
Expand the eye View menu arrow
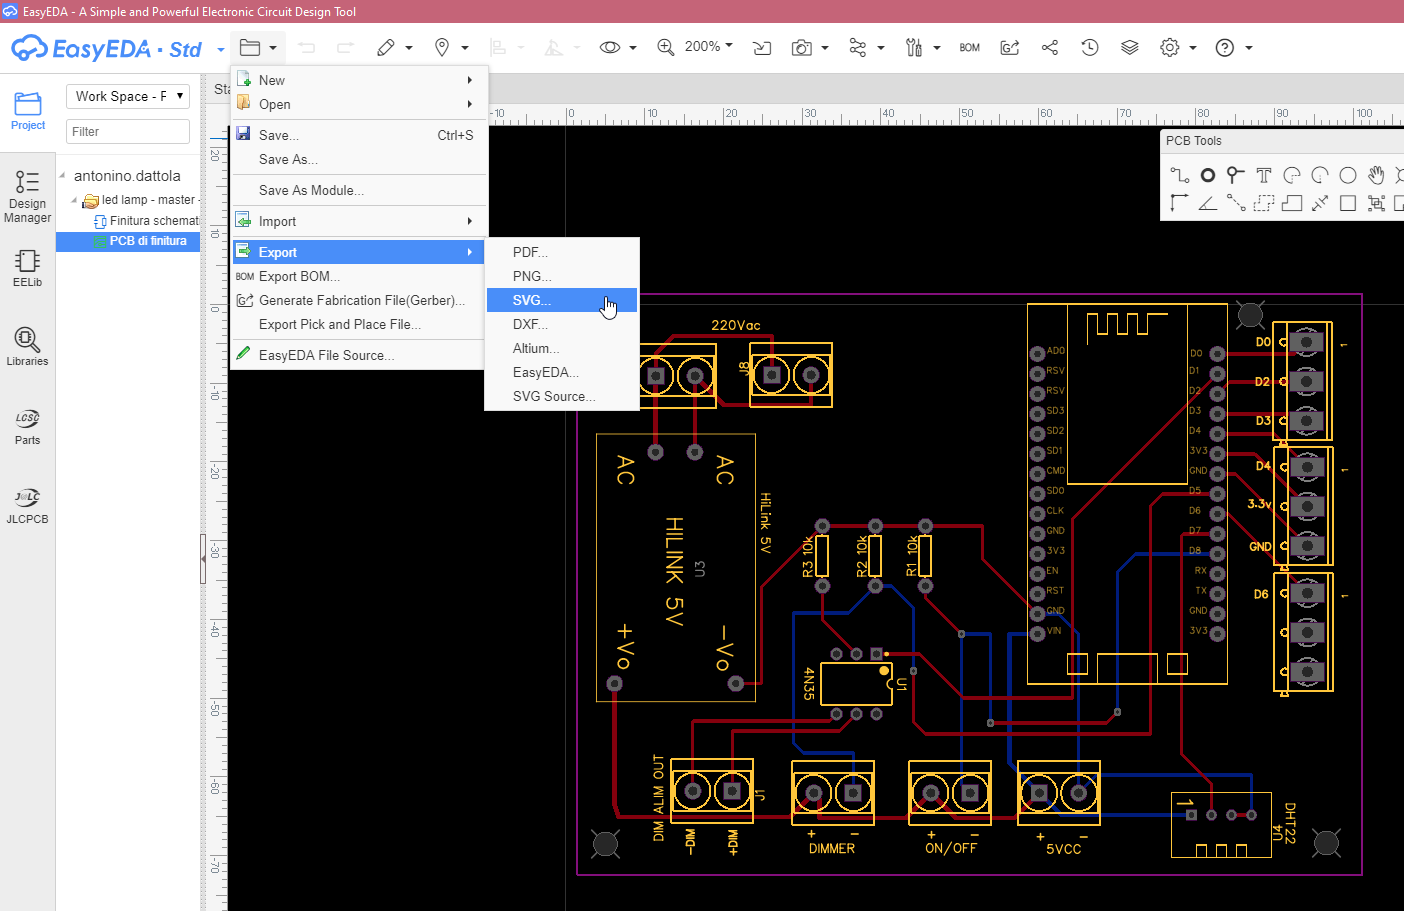633,48
